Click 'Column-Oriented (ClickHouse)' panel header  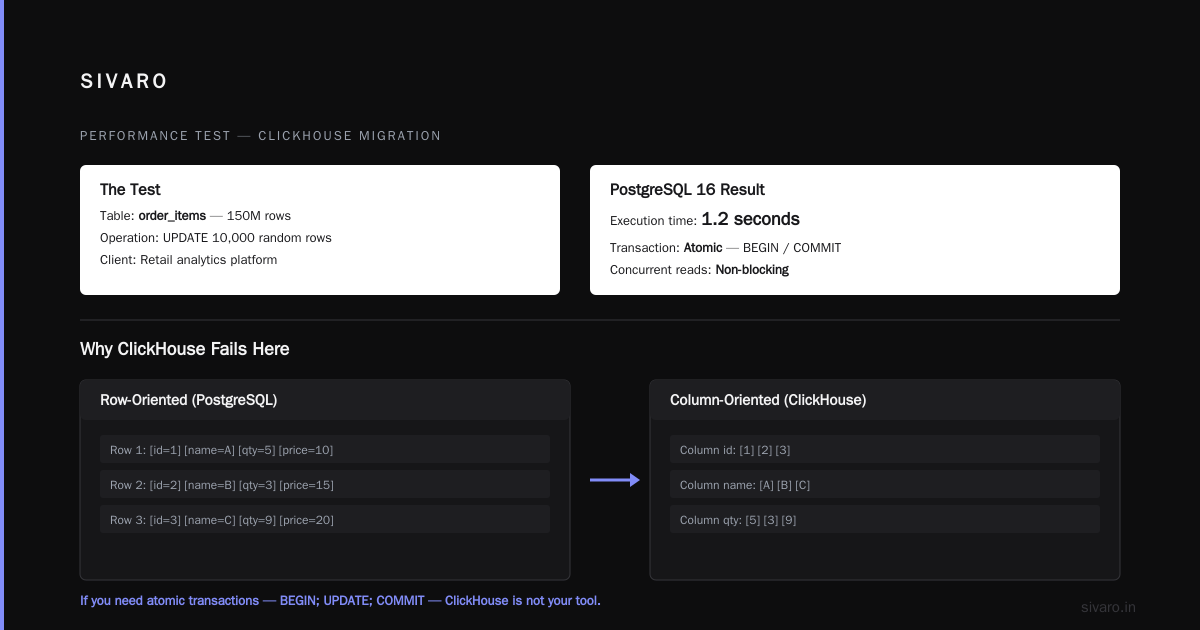(x=885, y=400)
